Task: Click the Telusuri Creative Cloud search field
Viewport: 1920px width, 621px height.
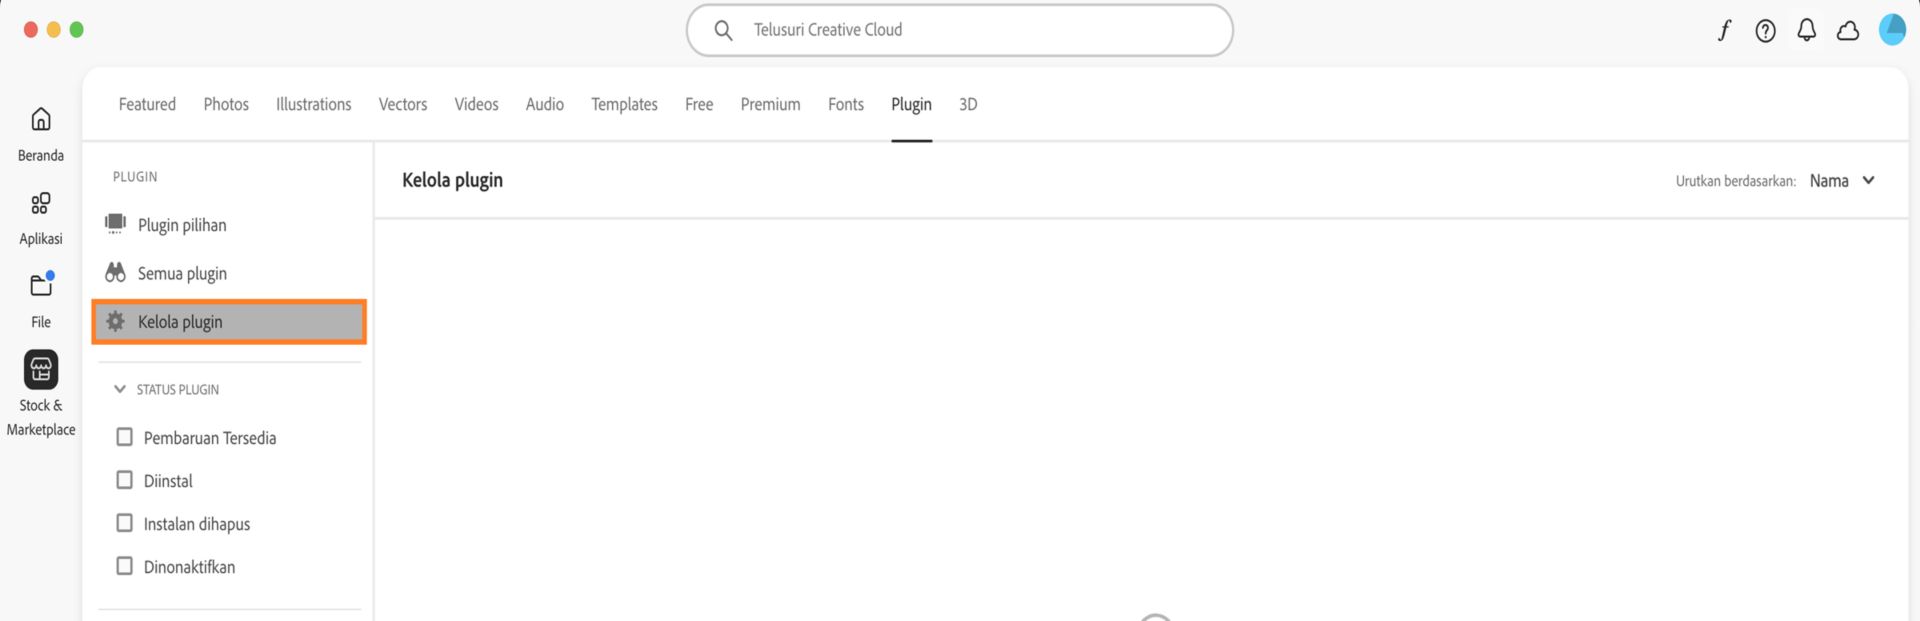Action: pyautogui.click(x=960, y=30)
